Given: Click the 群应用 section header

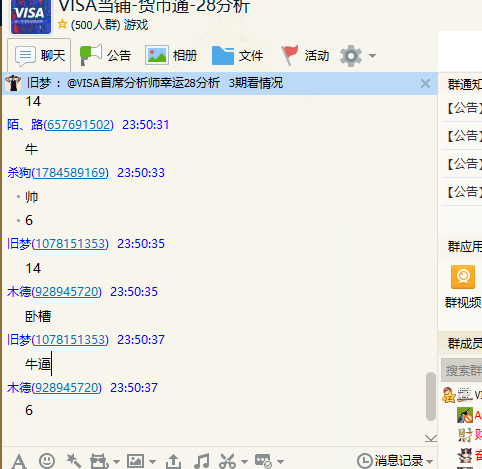Looking at the screenshot, I should [464, 247].
